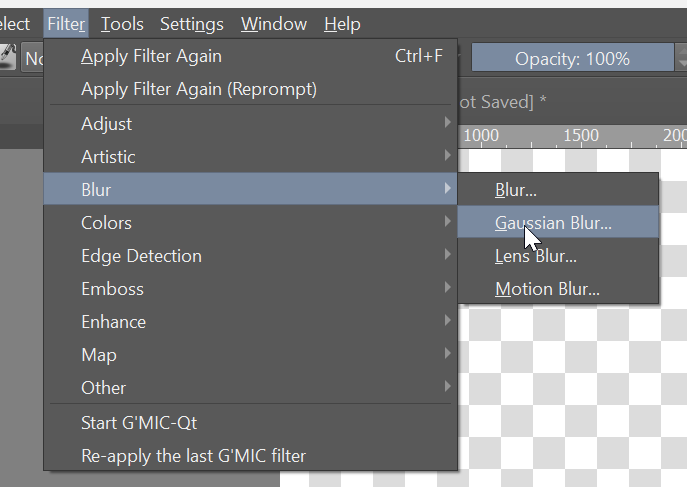Open the Tools menu
Screen dimensions: 687x487
pyautogui.click(x=122, y=24)
